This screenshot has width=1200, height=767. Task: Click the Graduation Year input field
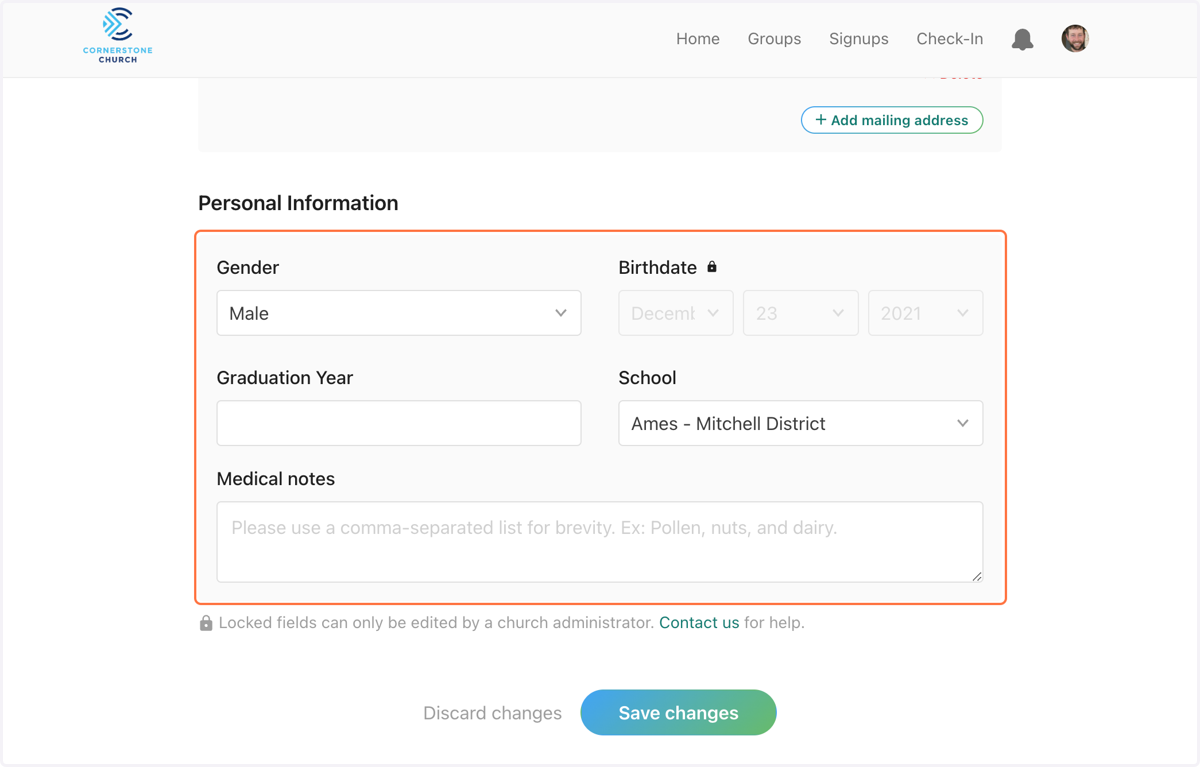(x=399, y=423)
